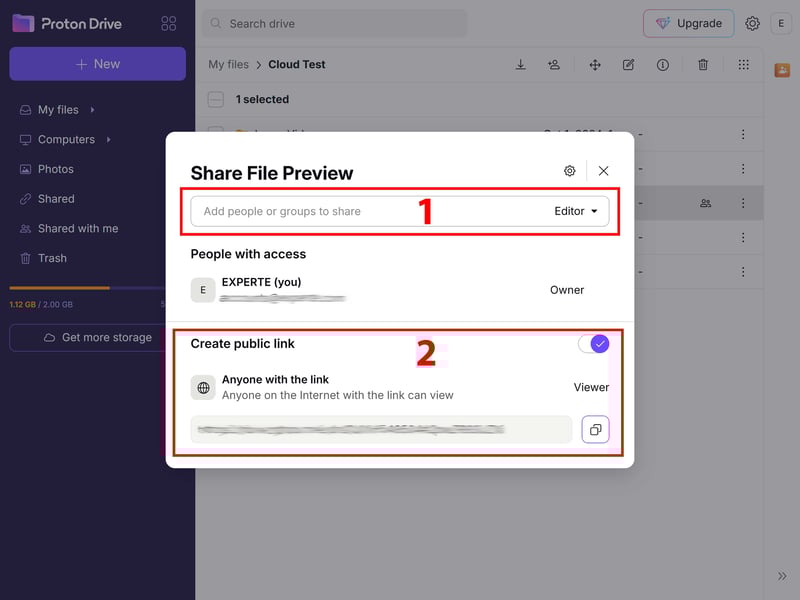Switch layout with the grid view icon
800x600 pixels.
click(743, 65)
